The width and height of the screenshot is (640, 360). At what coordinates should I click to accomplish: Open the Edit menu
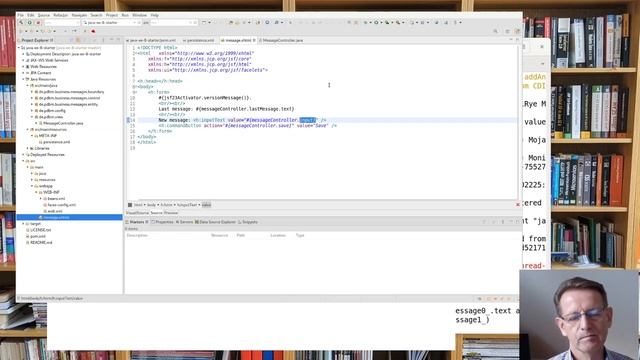[x=31, y=15]
